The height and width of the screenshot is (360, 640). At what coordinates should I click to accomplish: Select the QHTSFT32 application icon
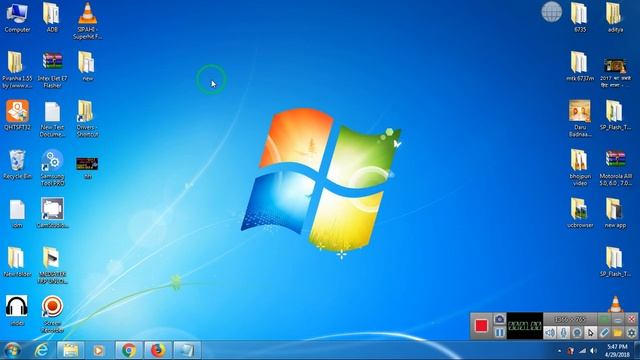point(17,115)
